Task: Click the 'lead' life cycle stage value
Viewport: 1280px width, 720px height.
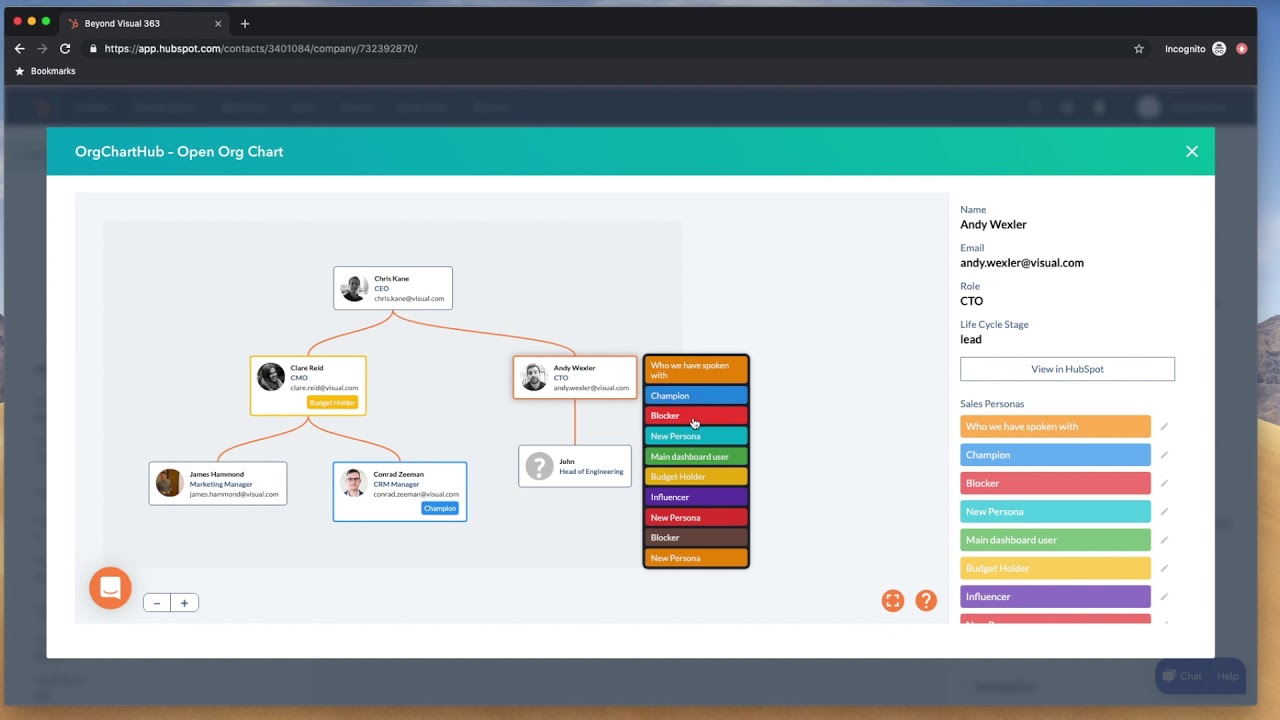Action: point(971,339)
